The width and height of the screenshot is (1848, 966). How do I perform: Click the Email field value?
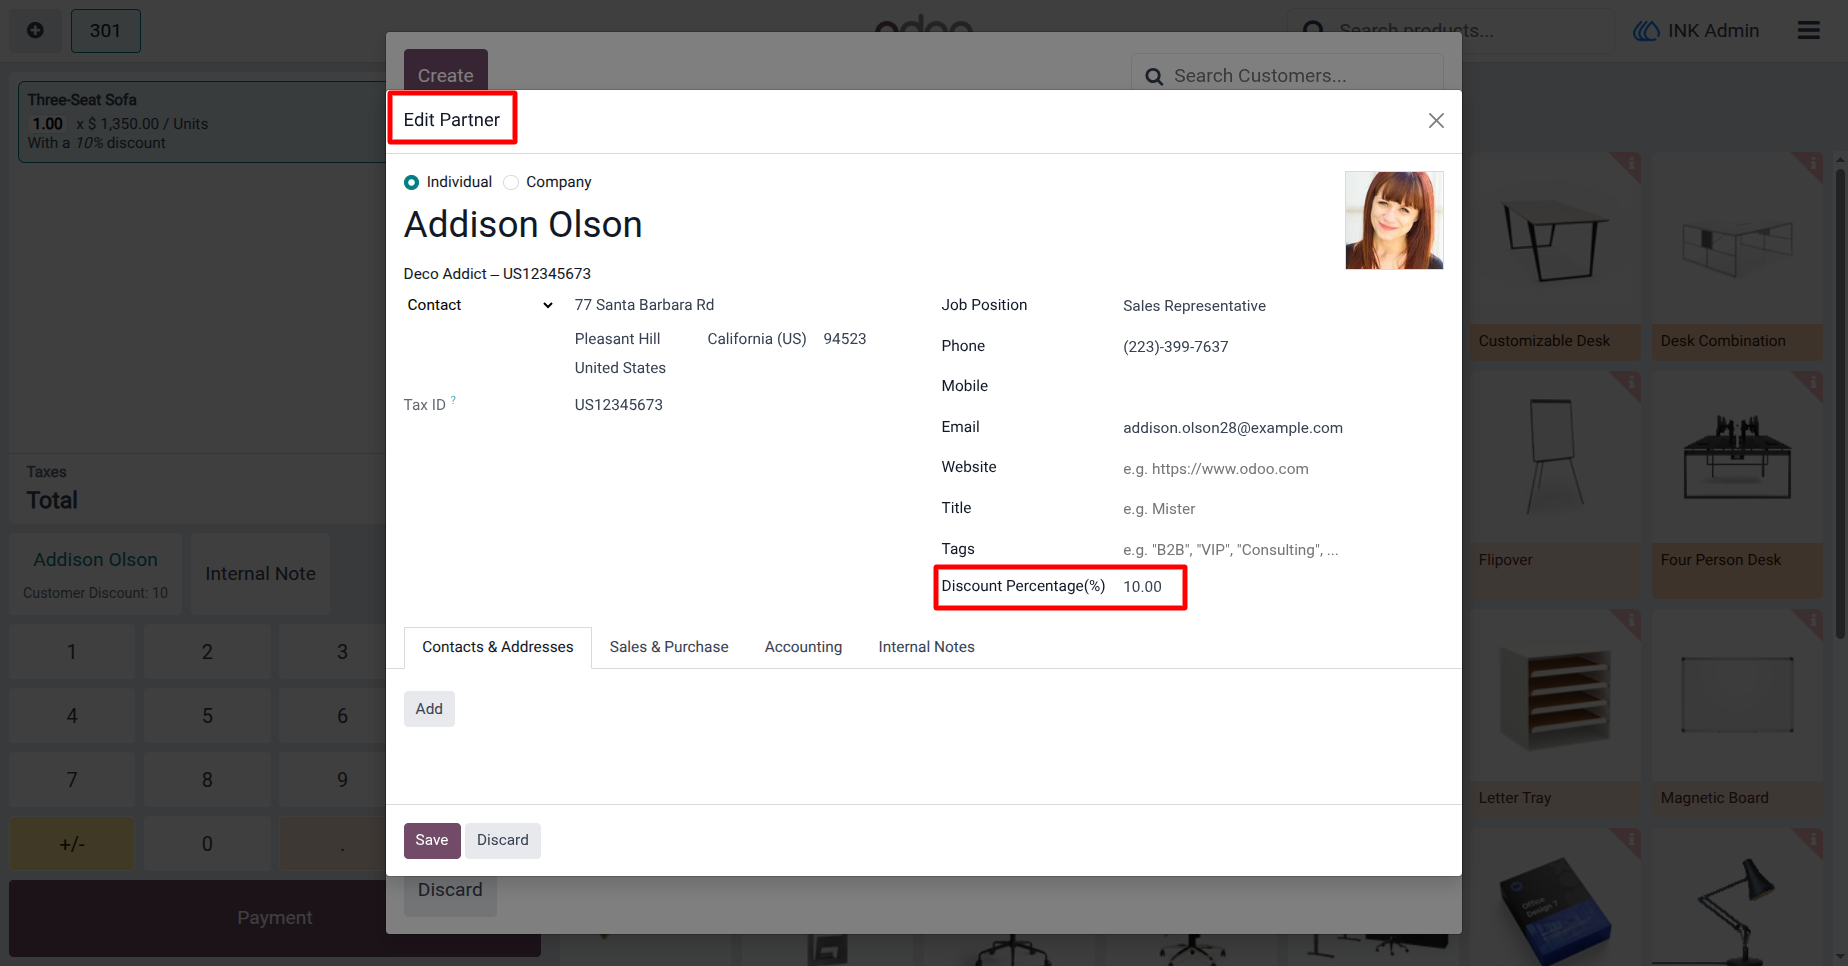click(x=1232, y=428)
